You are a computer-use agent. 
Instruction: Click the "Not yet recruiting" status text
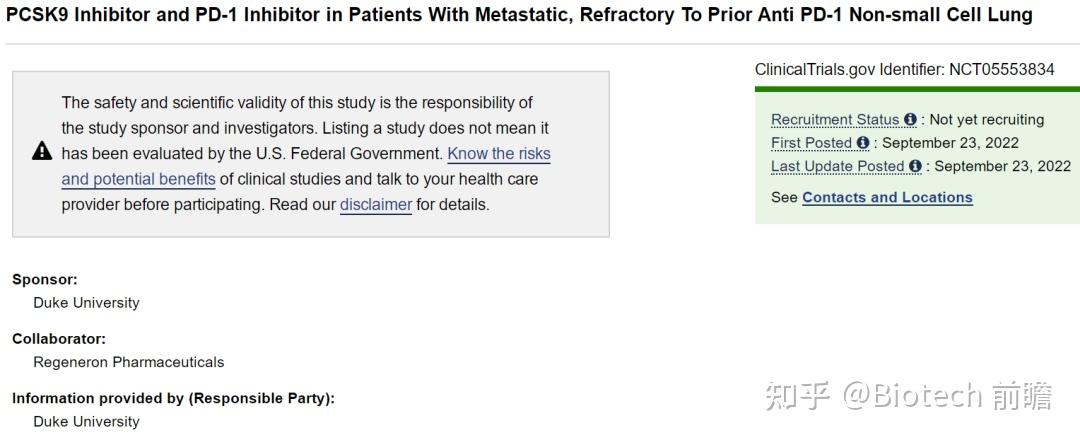point(987,120)
